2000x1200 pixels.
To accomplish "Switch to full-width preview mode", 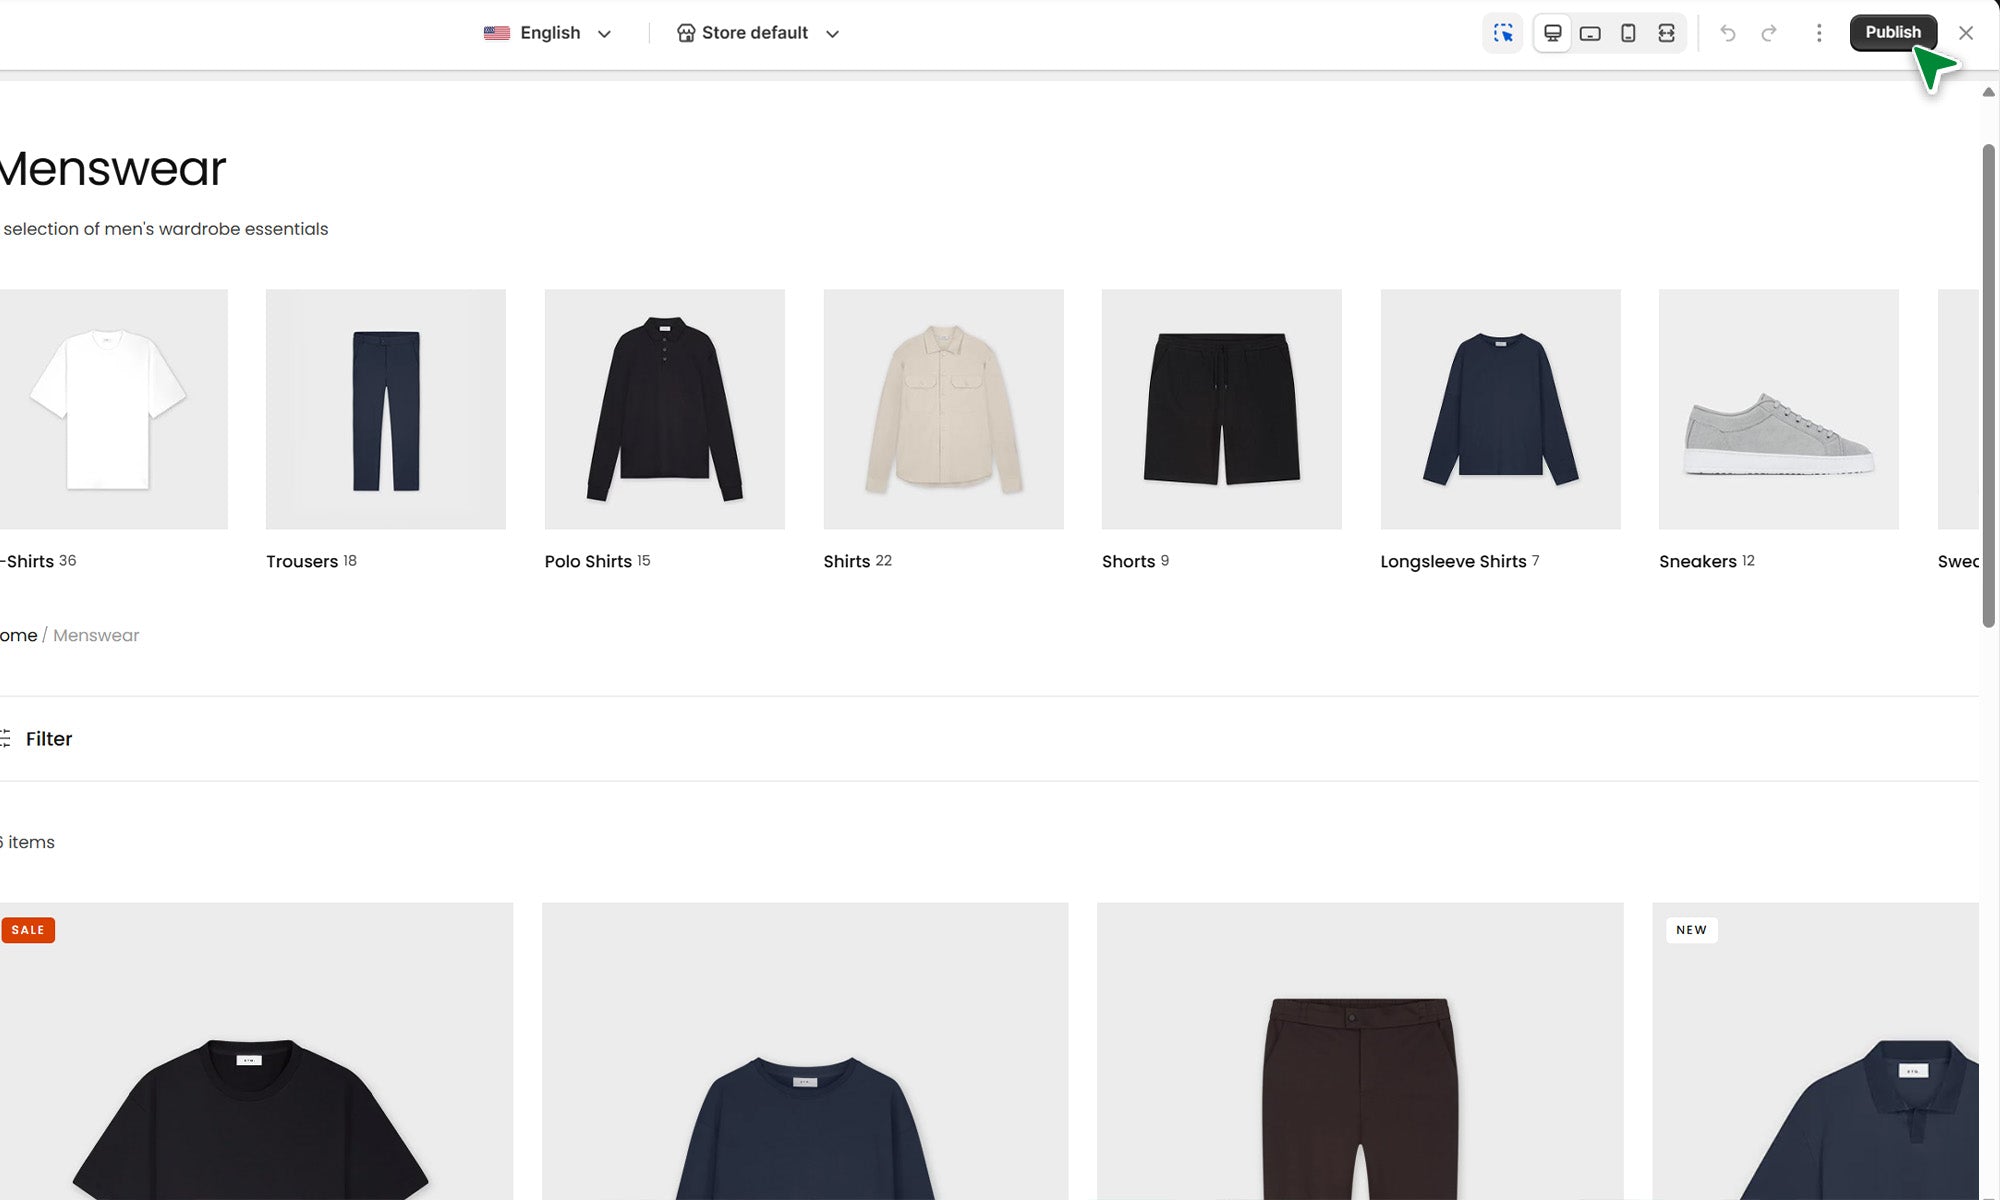I will click(1666, 33).
